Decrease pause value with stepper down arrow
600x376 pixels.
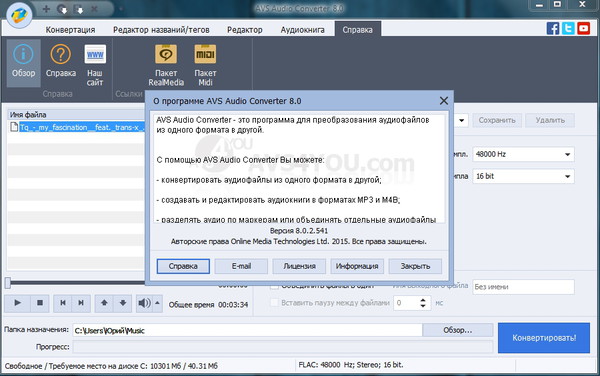423,306
